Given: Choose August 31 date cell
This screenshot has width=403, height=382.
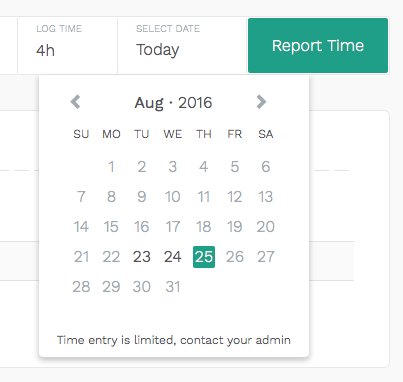Looking at the screenshot, I should point(173,287).
